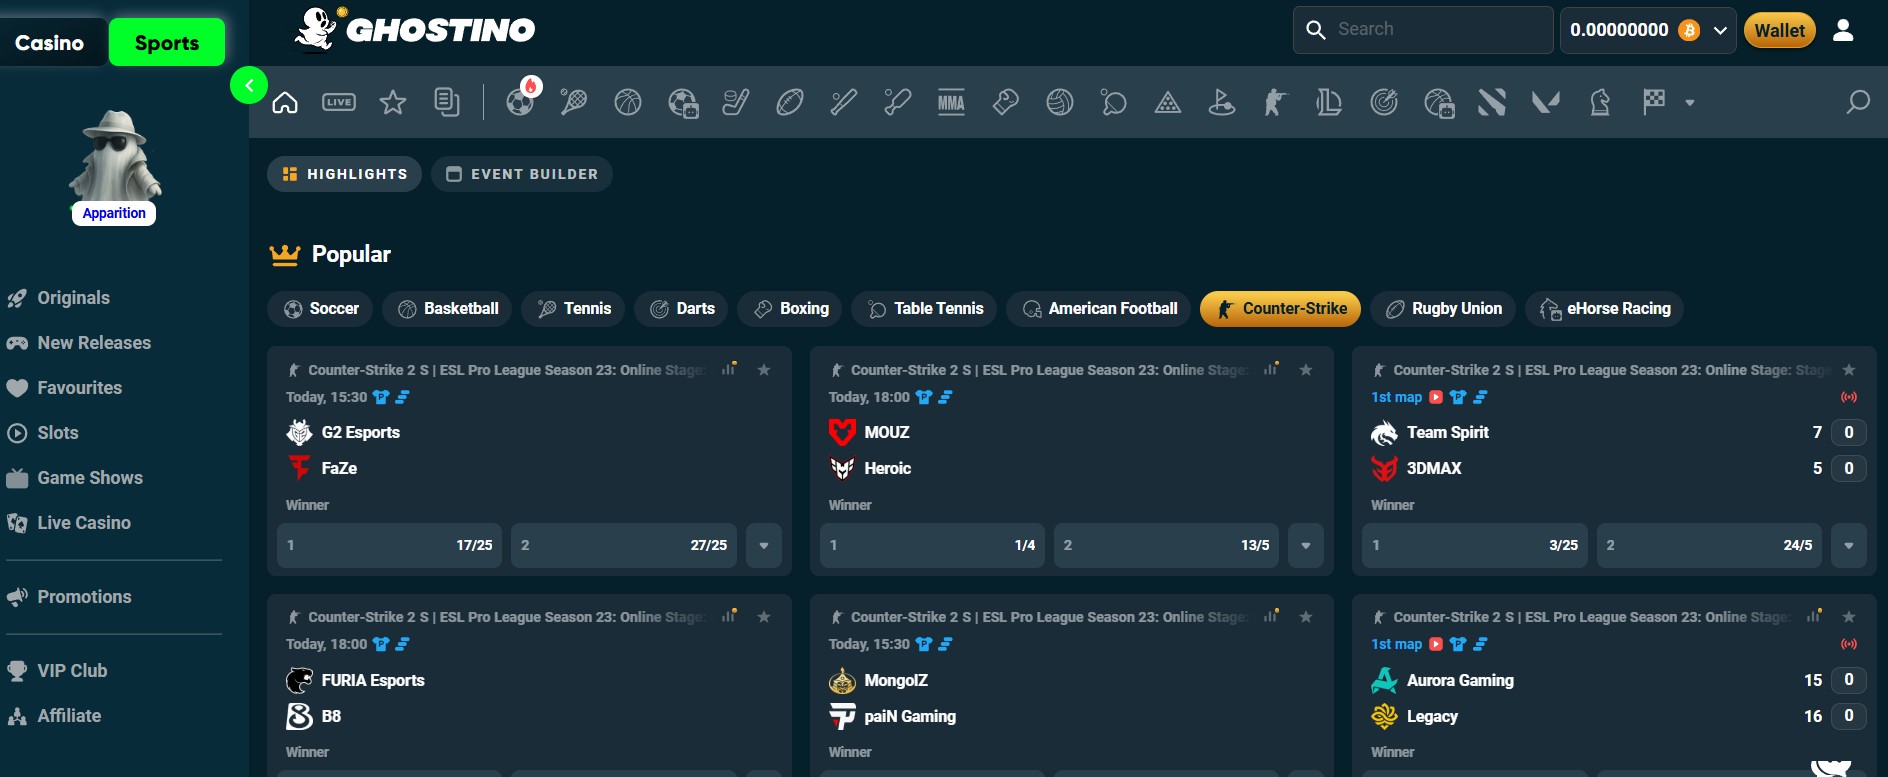This screenshot has height=777, width=1888.
Task: Select the Counter-Strike soldier icon in toolbar
Action: [x=1275, y=102]
